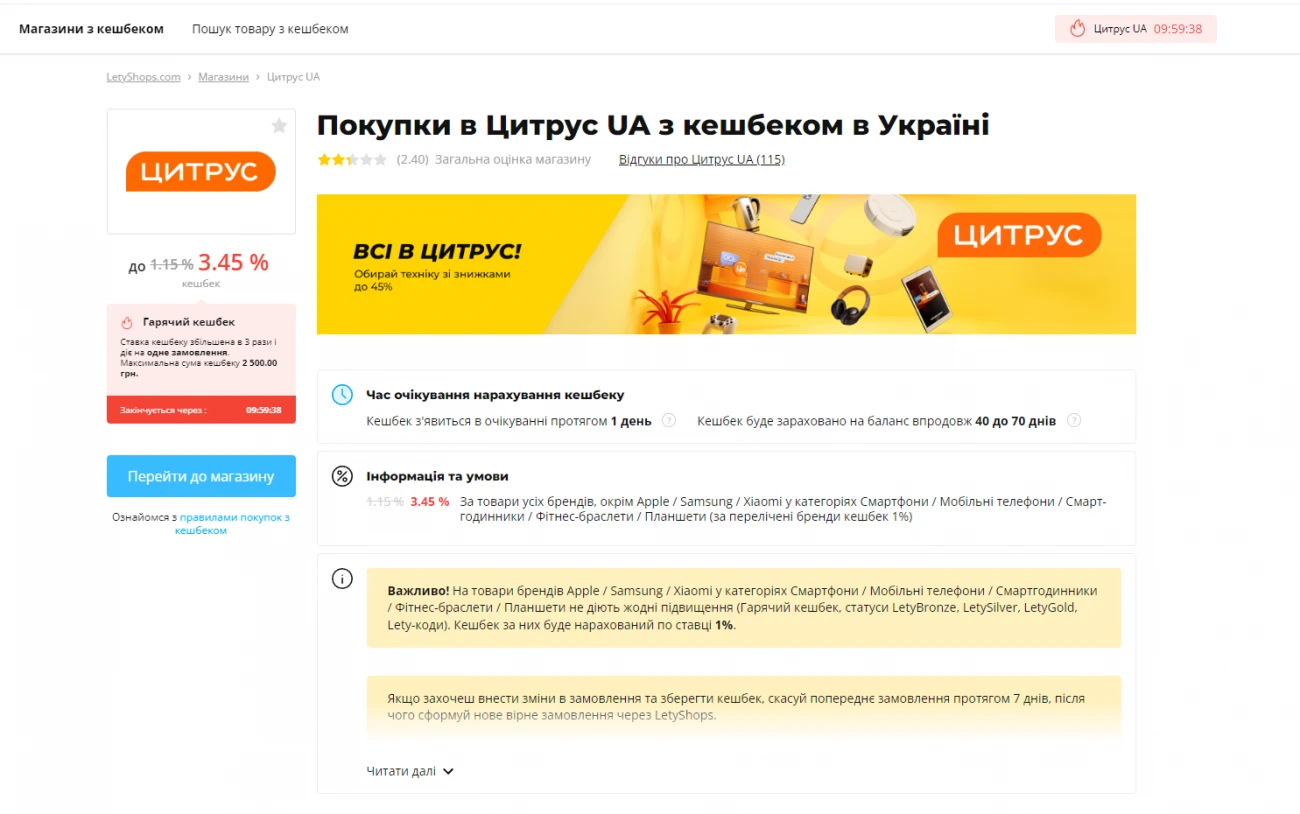Click the info circle icon beside Важливо notice
Image resolution: width=1300 pixels, height=814 pixels.
(x=342, y=578)
